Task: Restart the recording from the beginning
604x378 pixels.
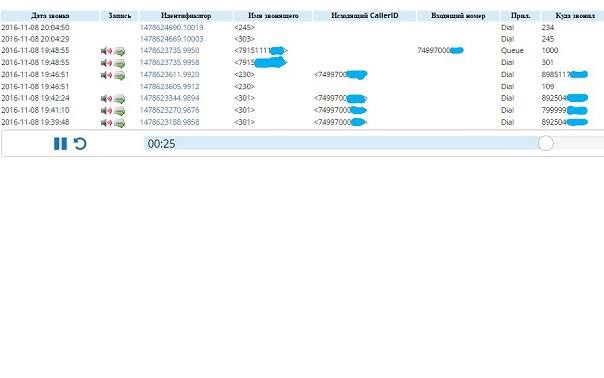Action: pos(80,144)
